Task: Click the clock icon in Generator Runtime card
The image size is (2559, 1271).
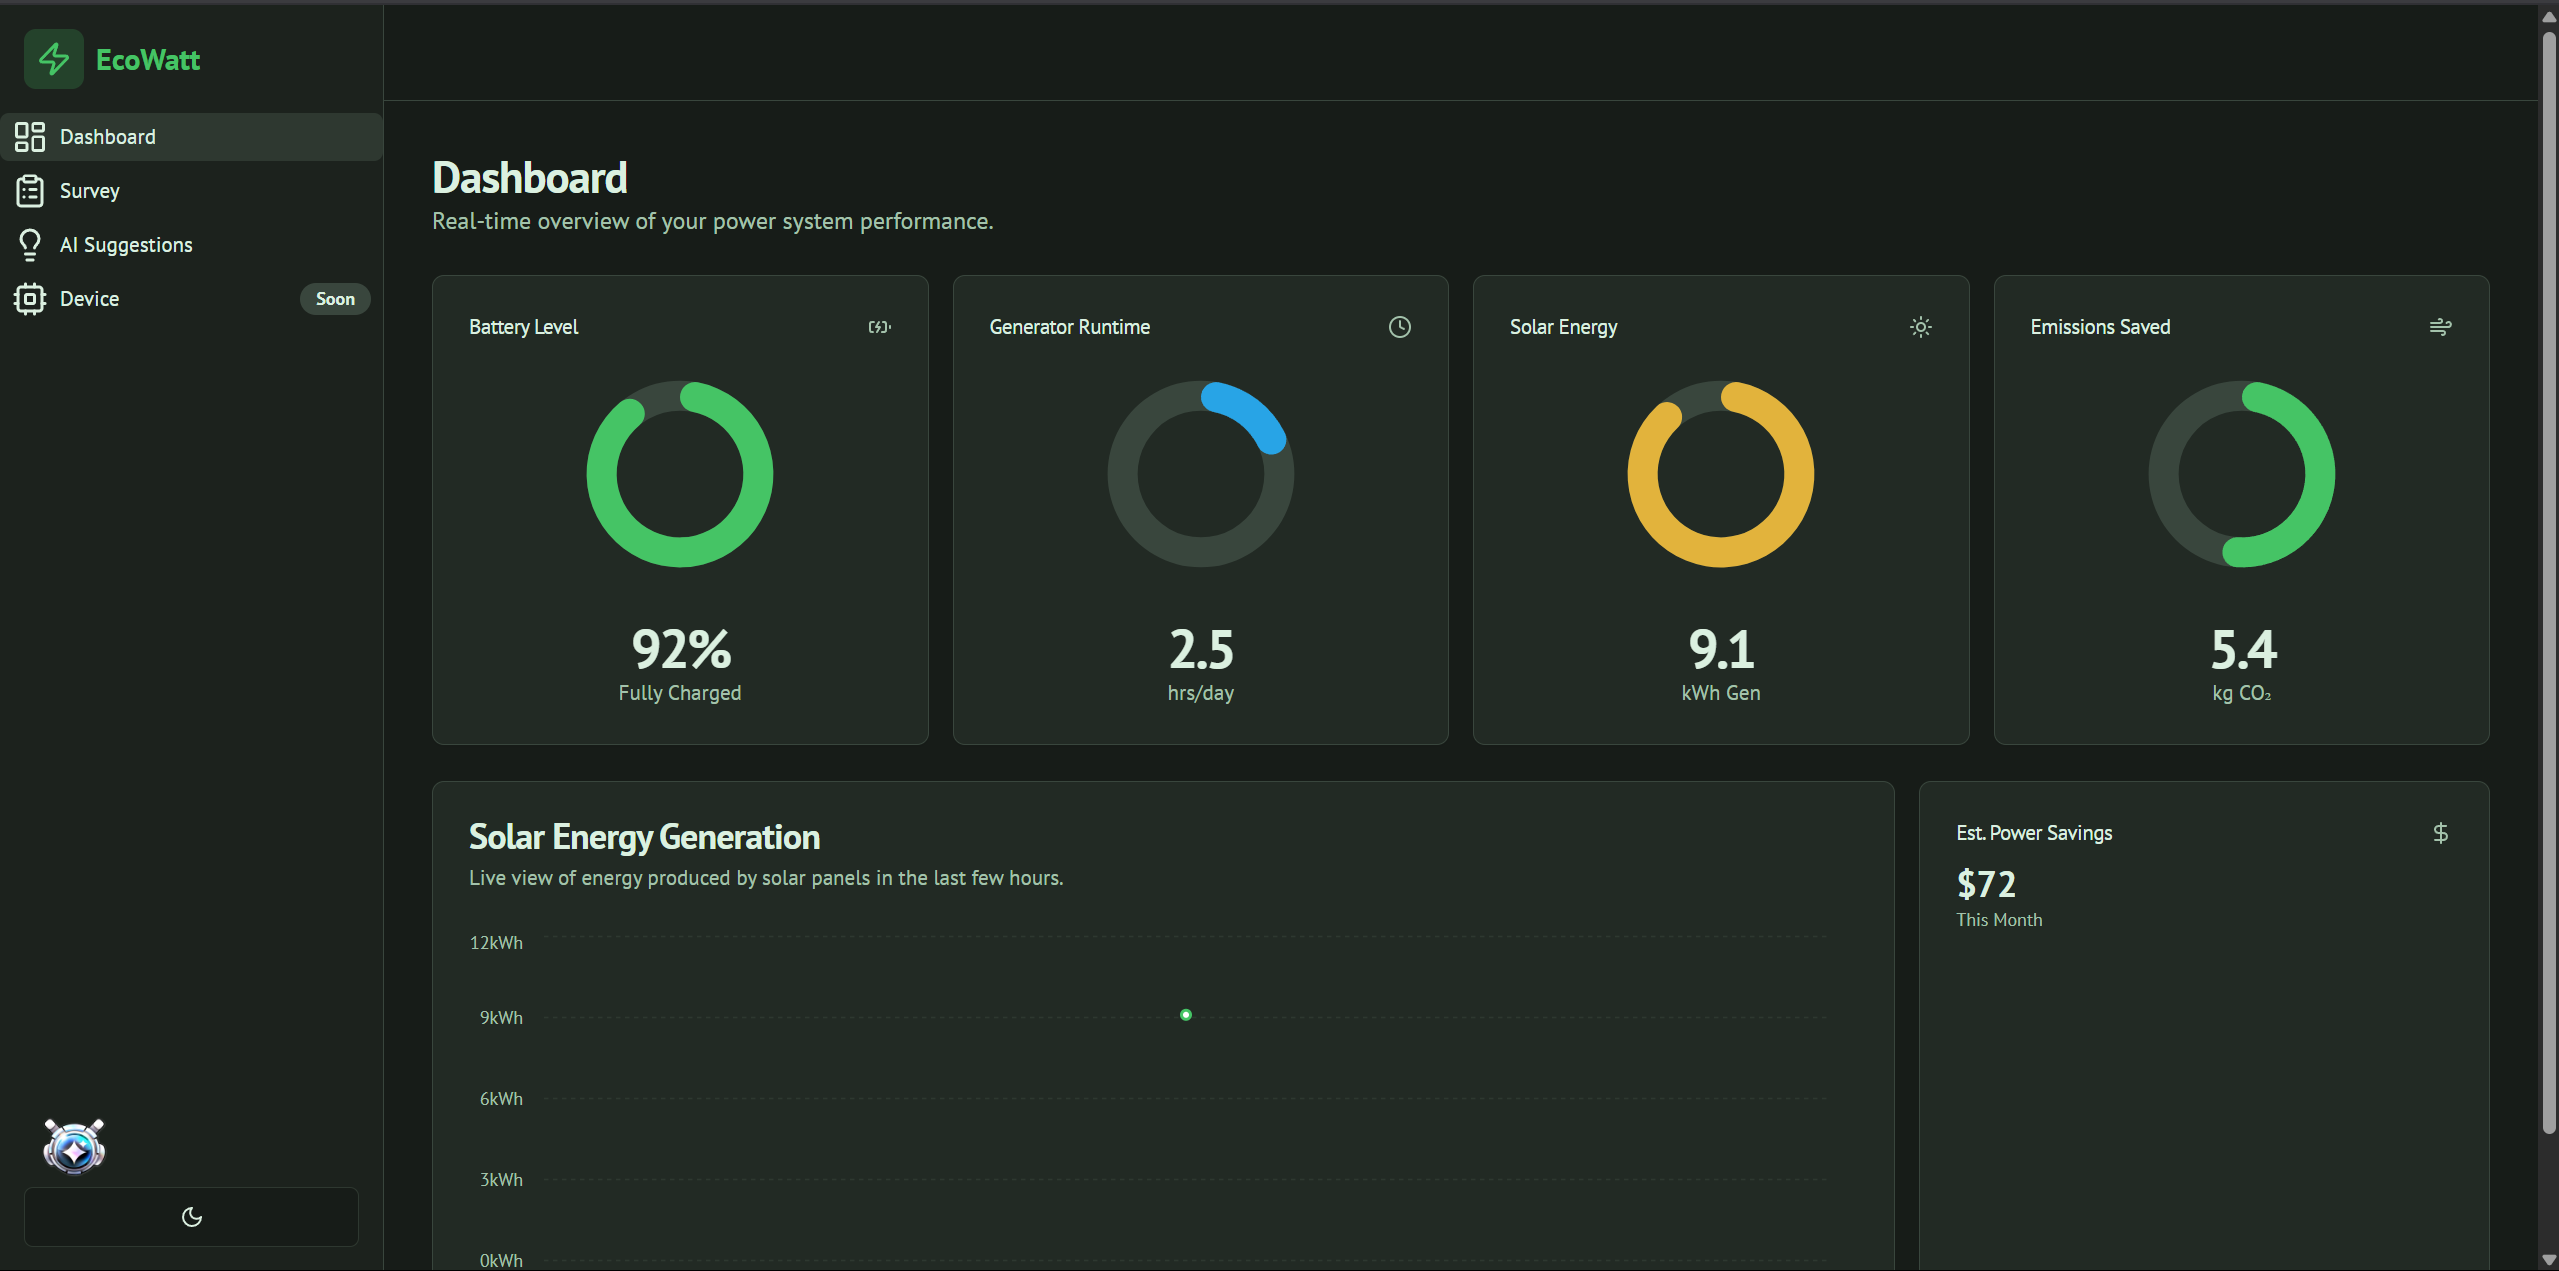Action: (x=1399, y=327)
